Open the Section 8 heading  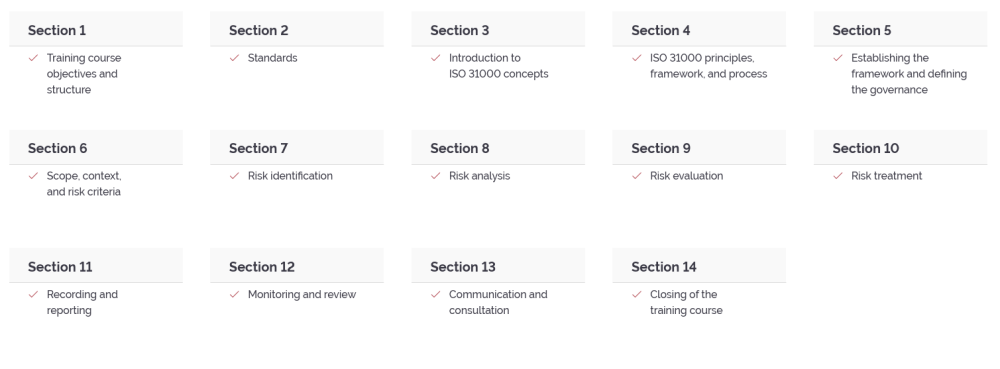coord(498,148)
